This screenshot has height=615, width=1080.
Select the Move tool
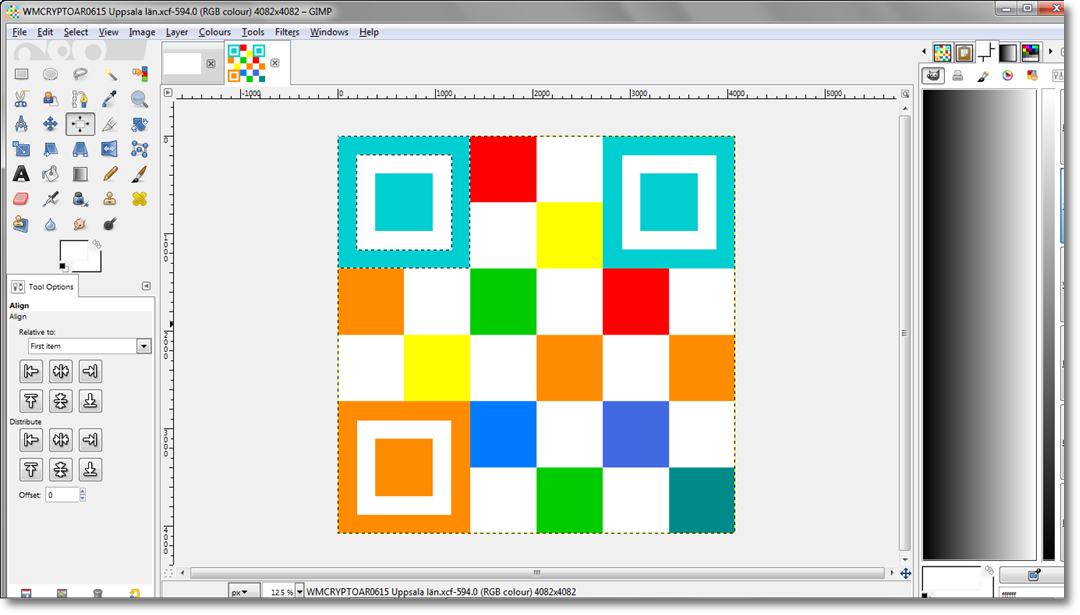50,124
